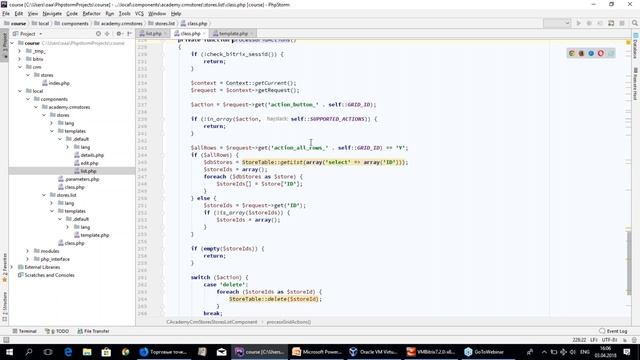
Task: Click UTF-8 encoding in status bar
Action: point(609,340)
